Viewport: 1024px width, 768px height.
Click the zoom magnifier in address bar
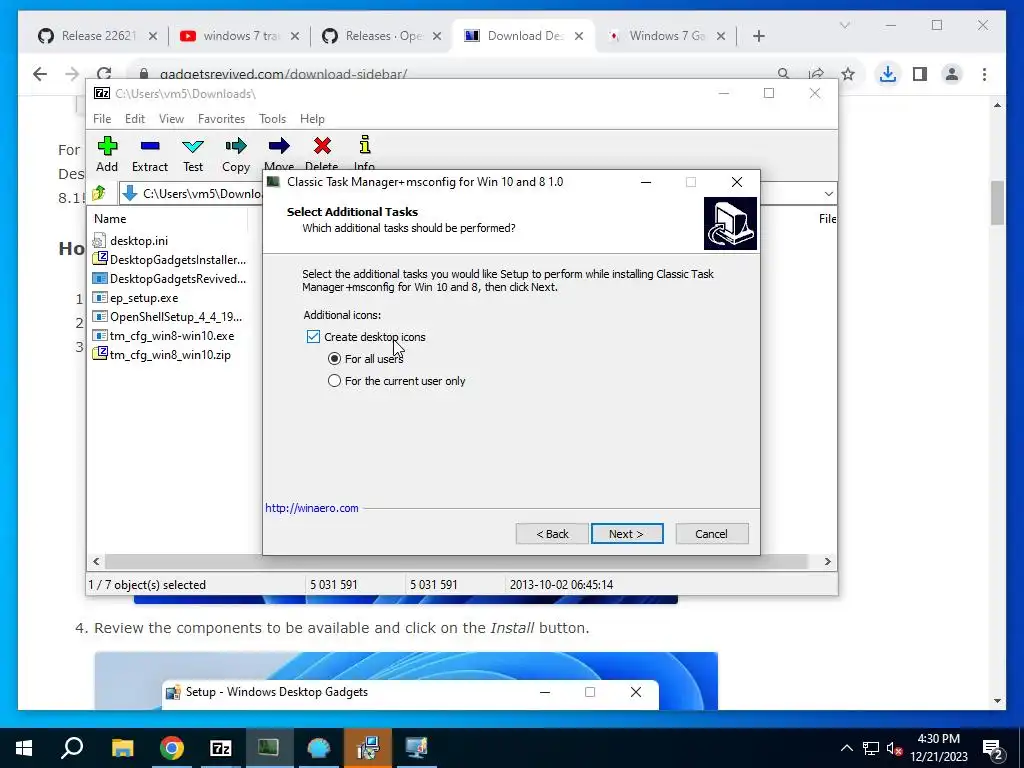[x=784, y=74]
